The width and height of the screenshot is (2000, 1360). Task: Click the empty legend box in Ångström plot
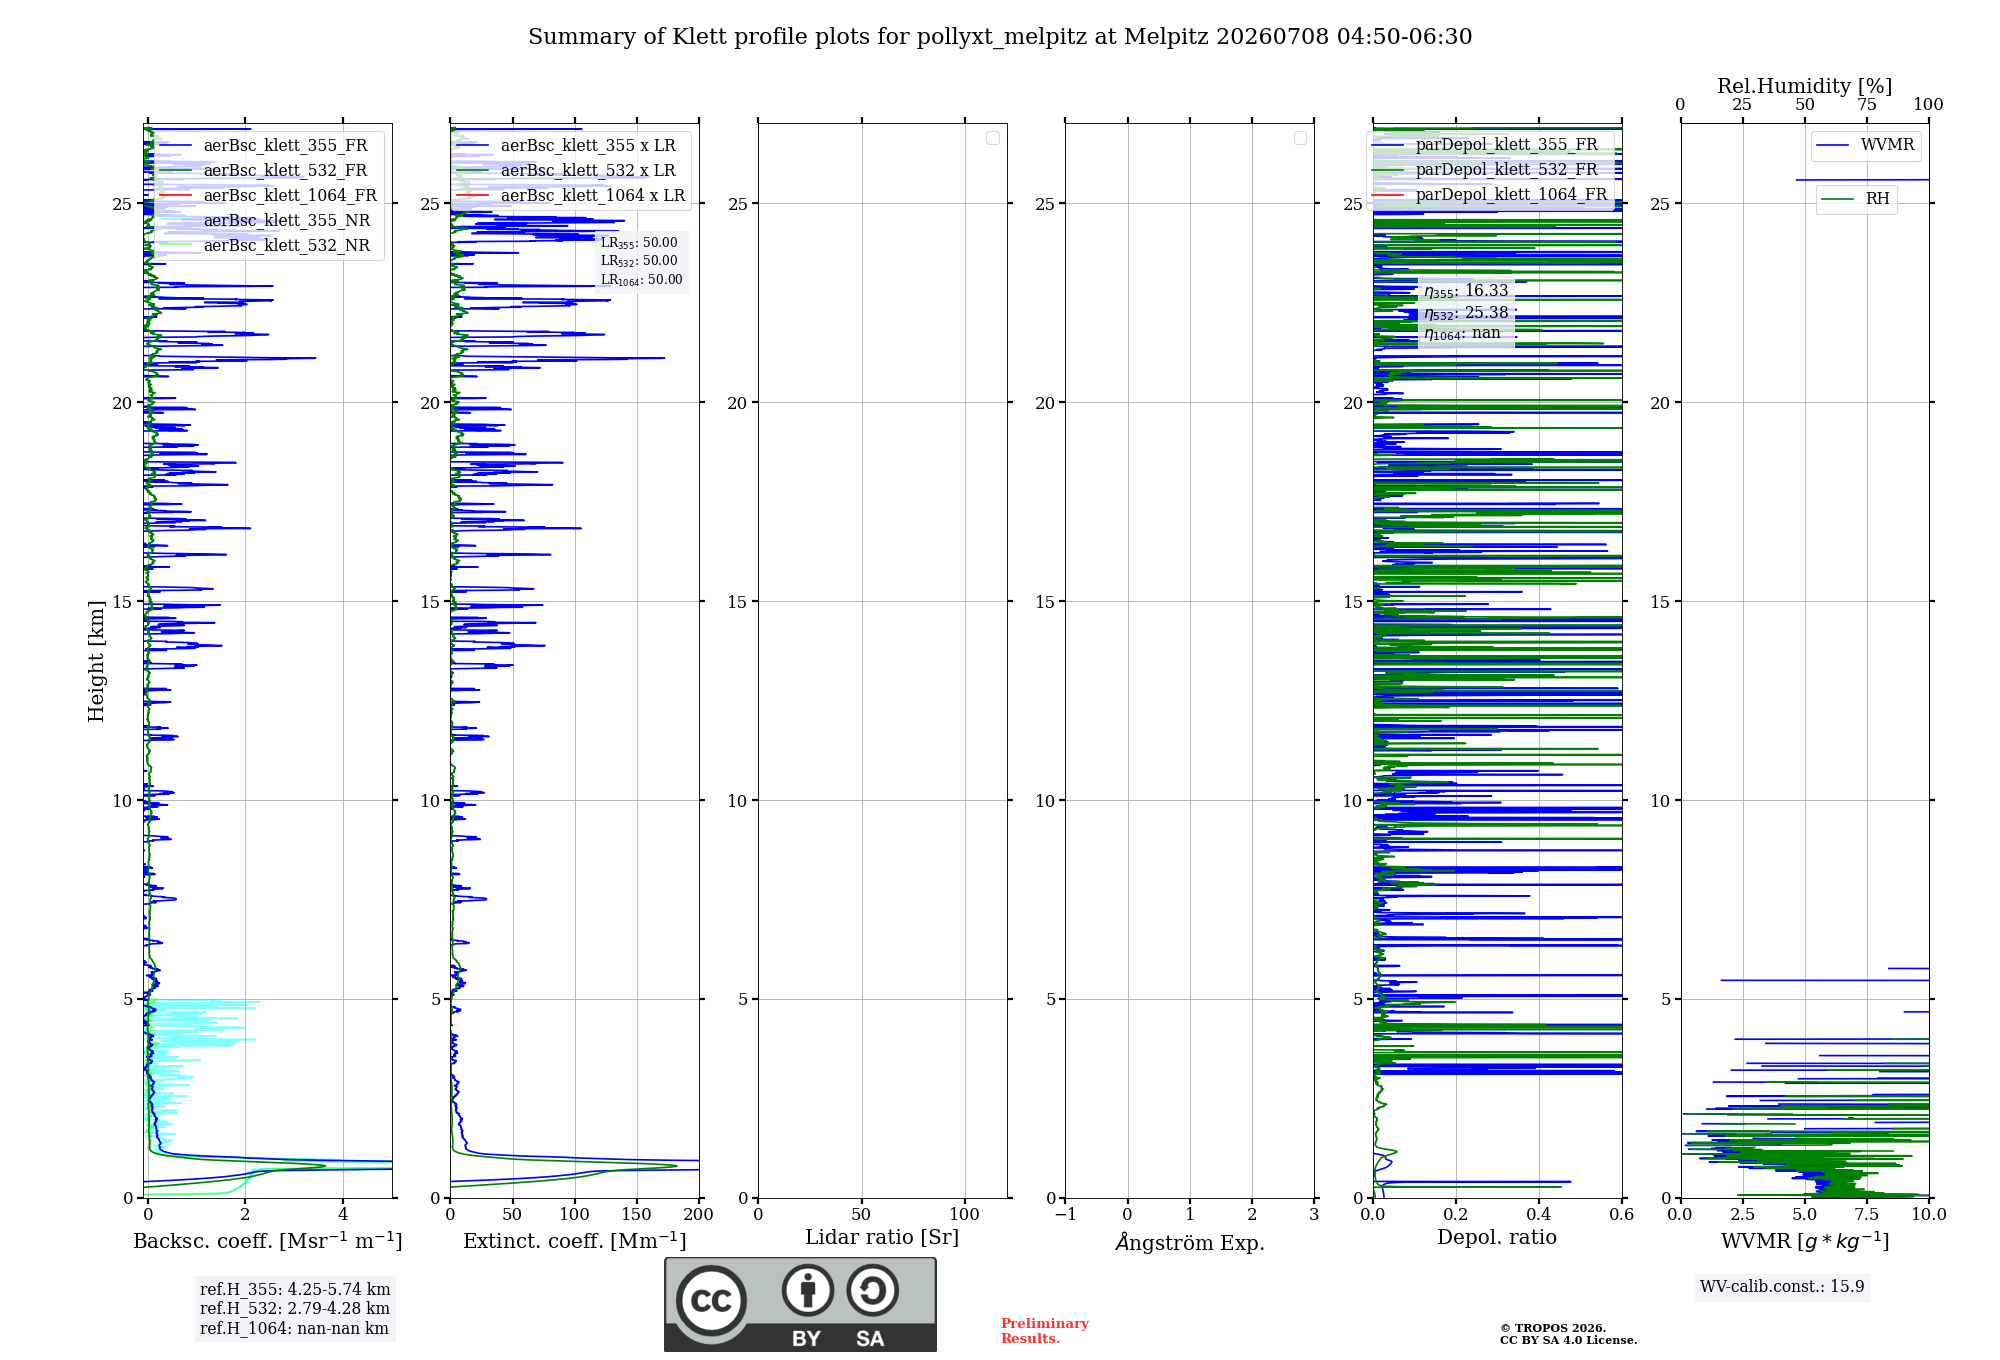tap(1300, 138)
